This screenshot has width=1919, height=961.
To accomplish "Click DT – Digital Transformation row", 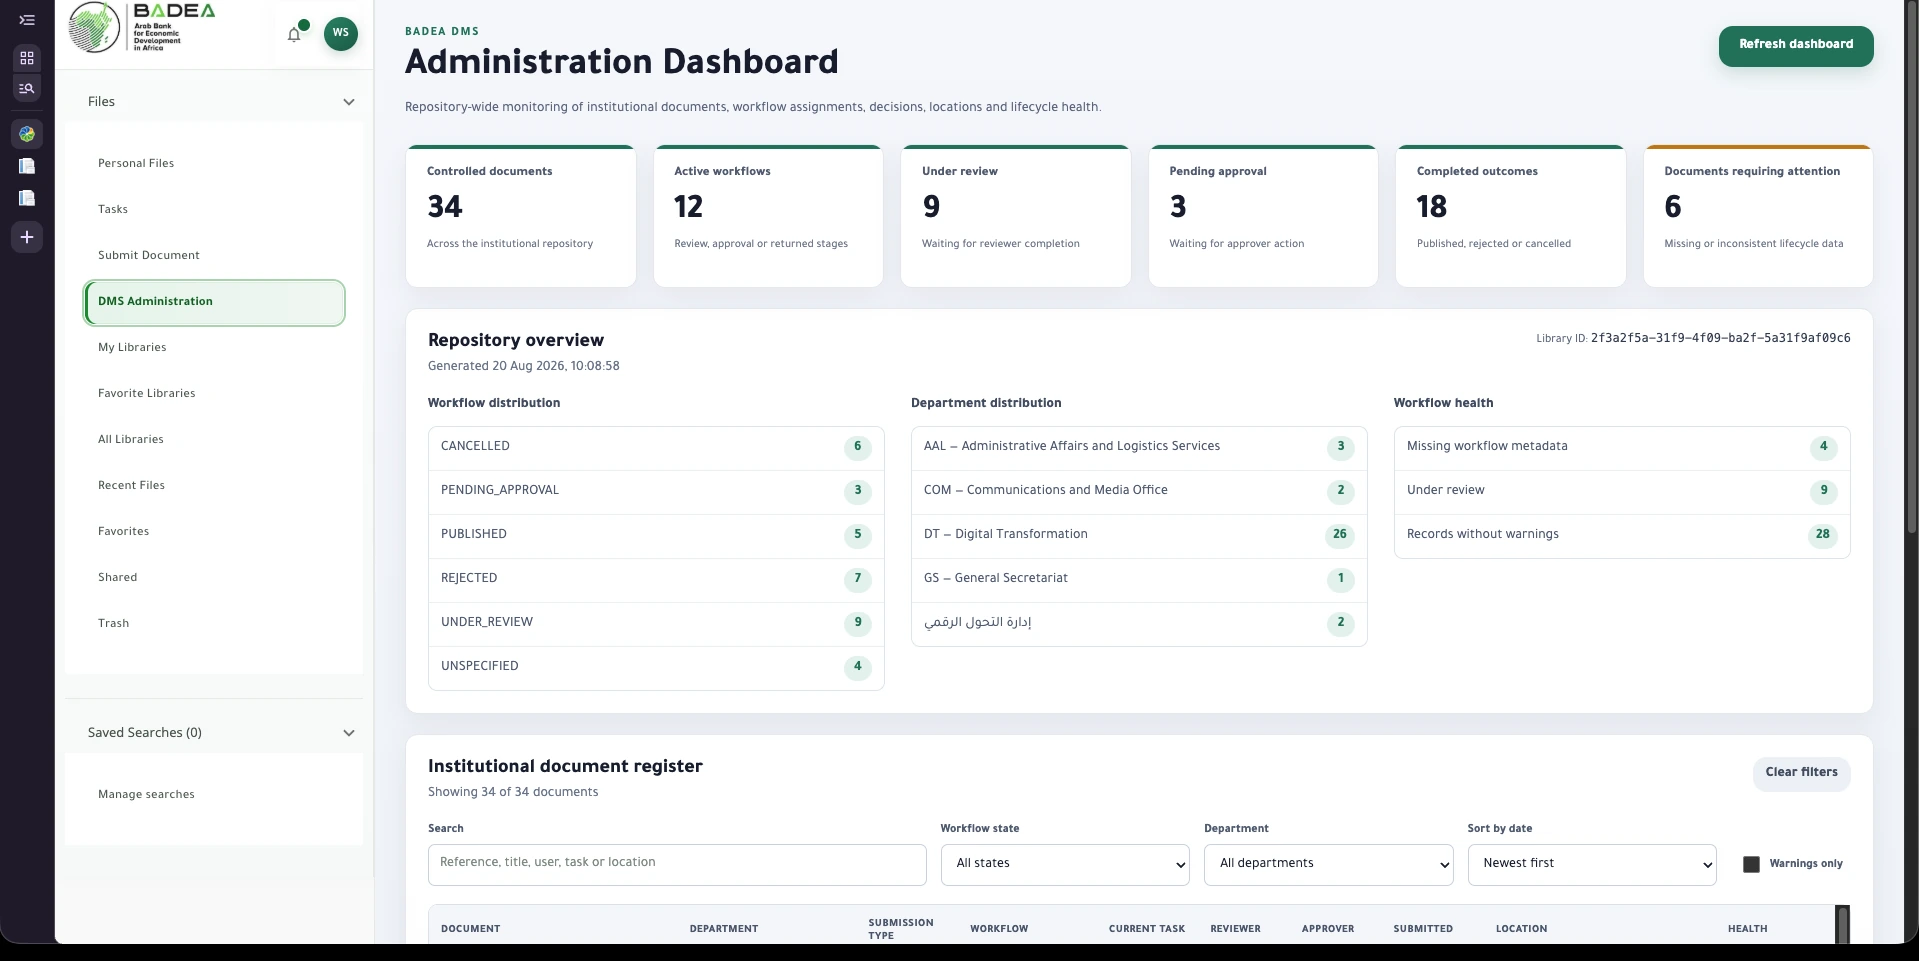I will (1139, 536).
